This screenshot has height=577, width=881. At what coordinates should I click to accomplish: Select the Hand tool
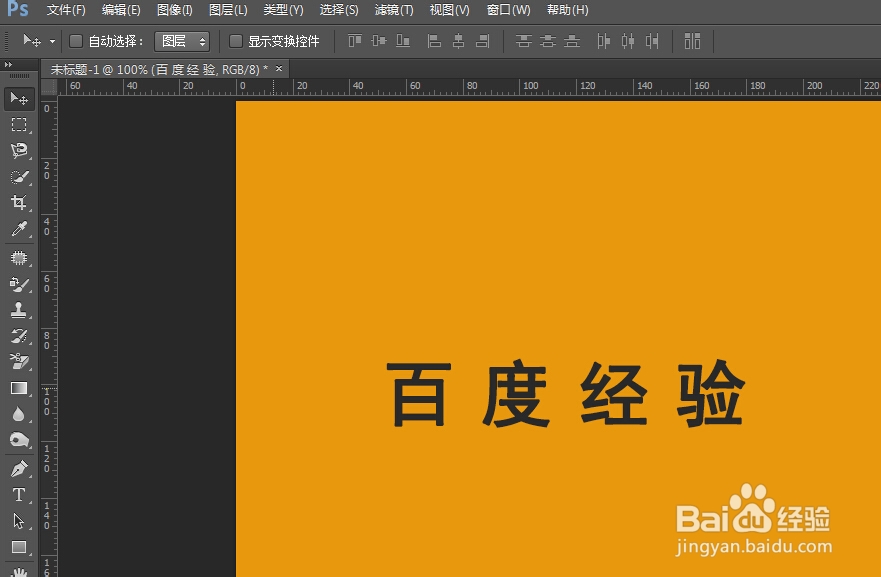click(19, 571)
